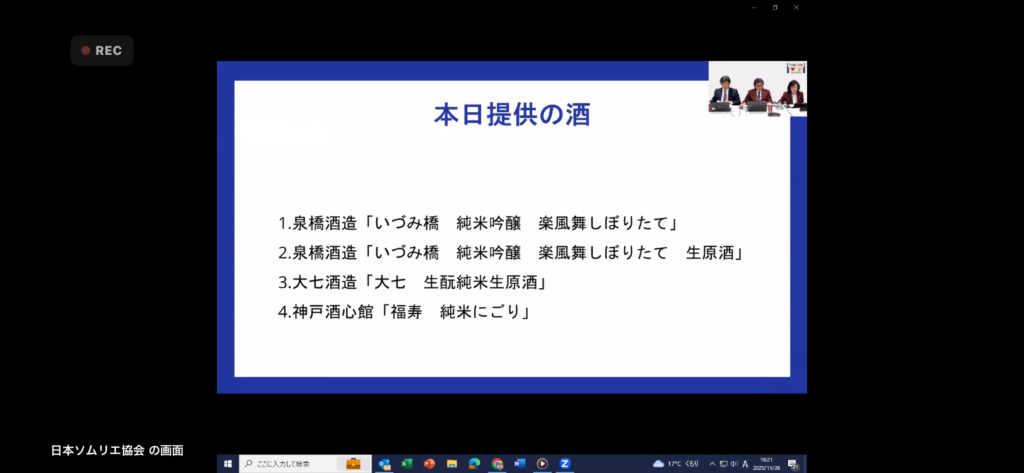Toggle the IME input mode indicator
Image resolution: width=1024 pixels, height=473 pixels.
pos(746,464)
